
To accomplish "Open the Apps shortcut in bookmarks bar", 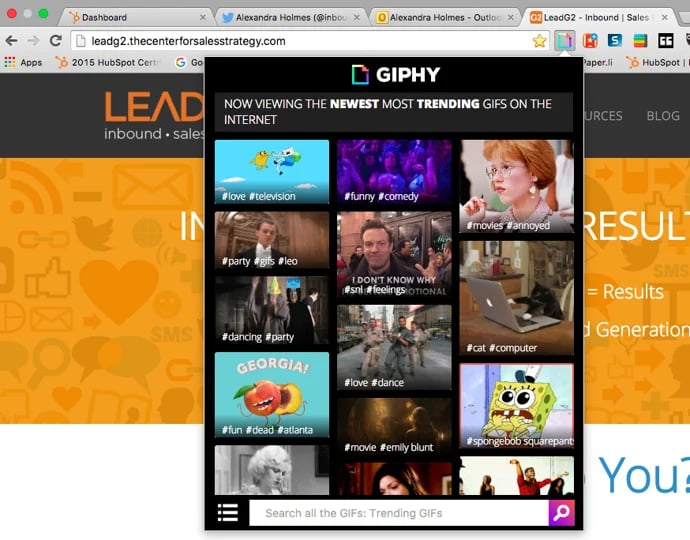I will click(x=23, y=62).
